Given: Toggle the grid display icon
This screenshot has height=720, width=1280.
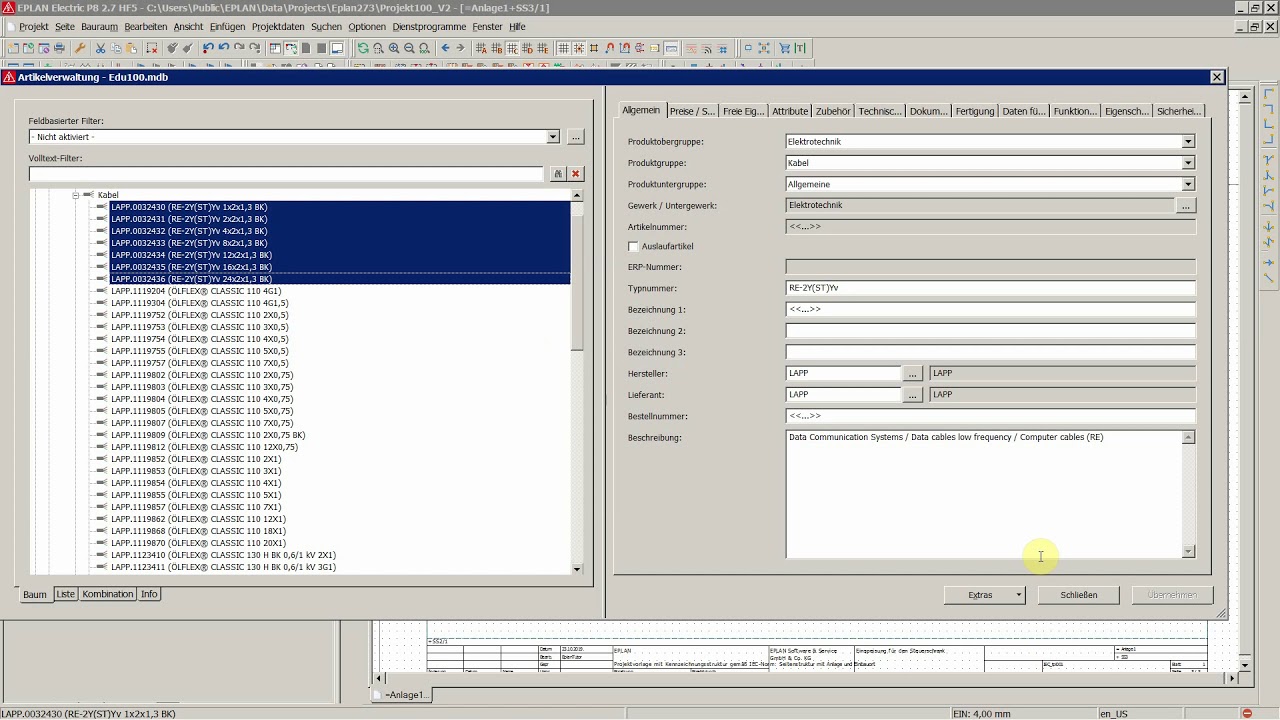Looking at the screenshot, I should point(564,48).
